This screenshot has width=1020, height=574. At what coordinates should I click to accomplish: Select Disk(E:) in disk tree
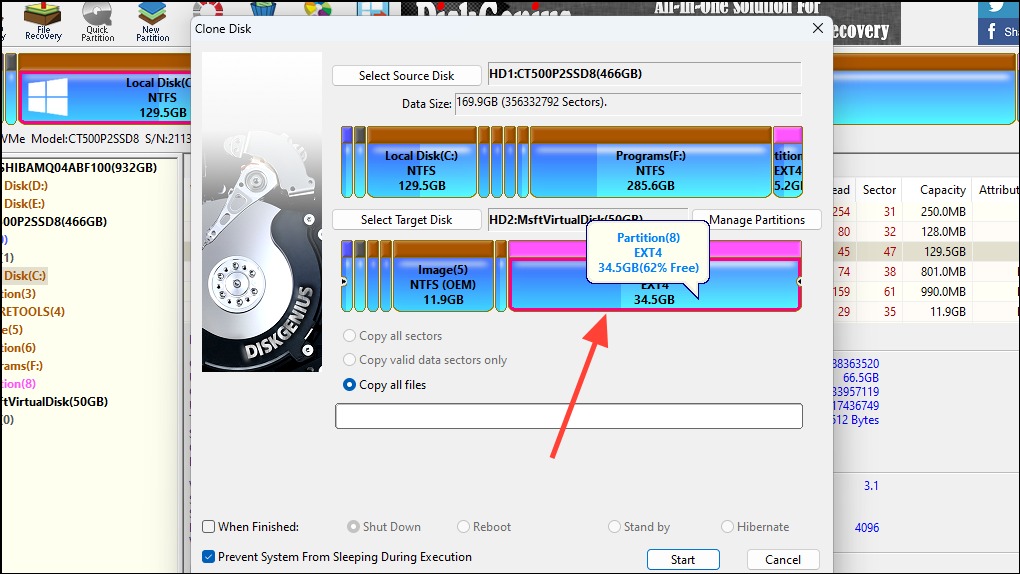24,204
